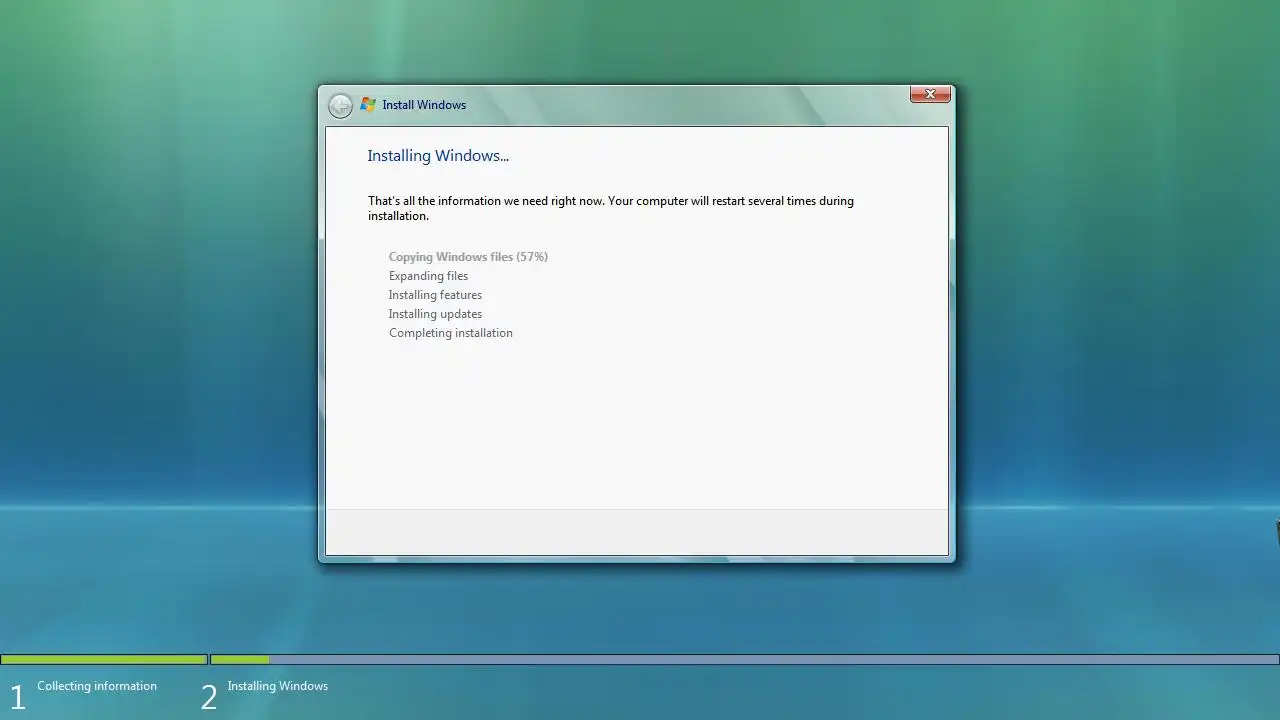Click the 'Install Windows' title text

click(x=424, y=105)
